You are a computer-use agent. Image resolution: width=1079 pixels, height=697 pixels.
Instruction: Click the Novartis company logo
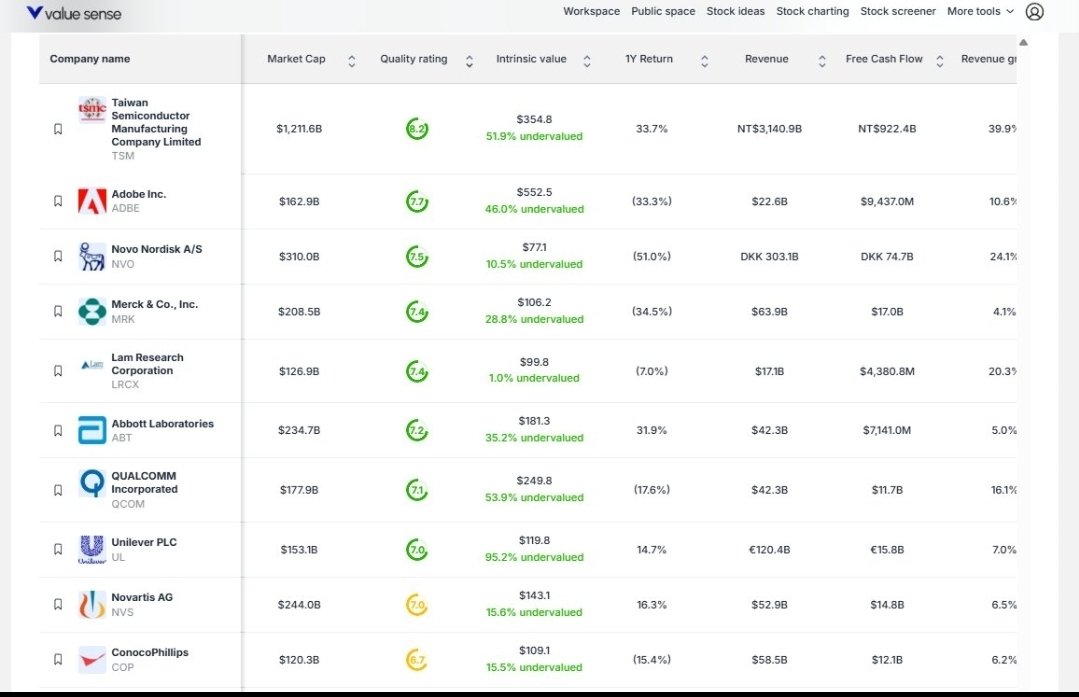pos(92,604)
